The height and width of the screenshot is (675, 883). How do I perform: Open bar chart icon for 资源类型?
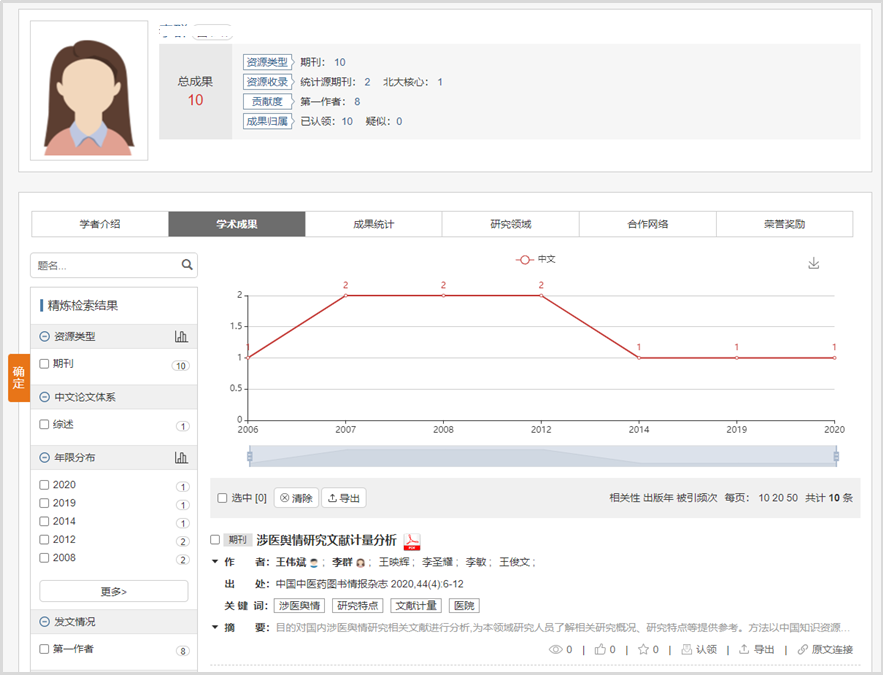point(181,337)
